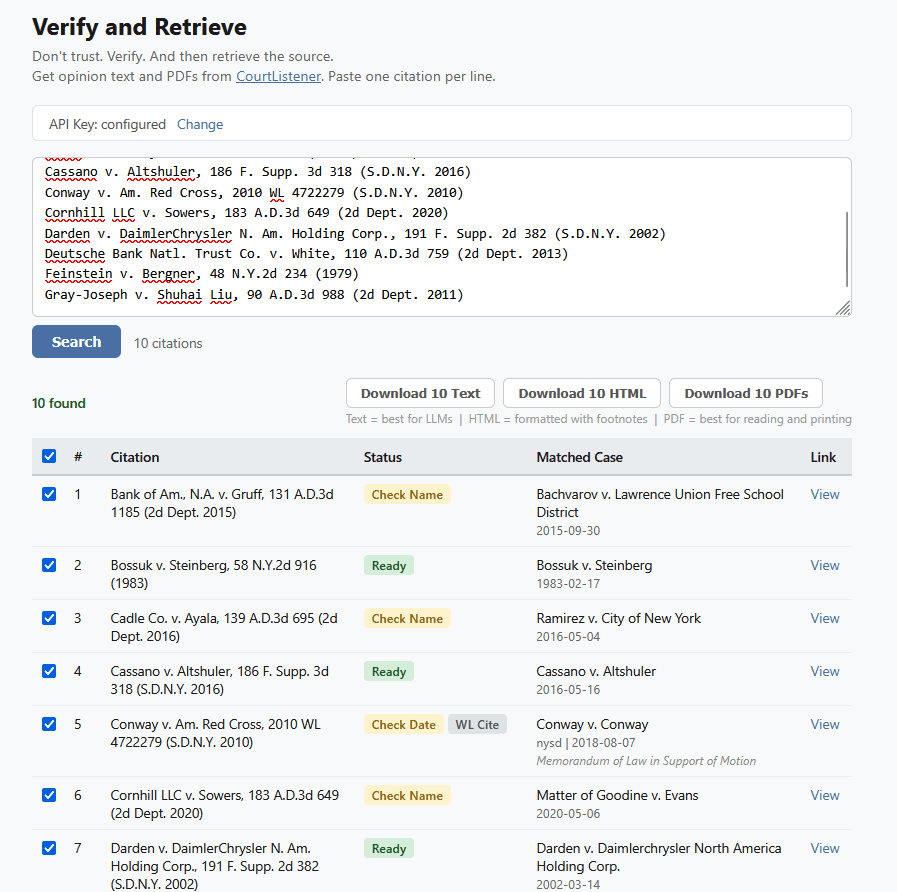This screenshot has width=897, height=892.
Task: Uncheck row 5 Conway v. Am. Red Cross checkbox
Action: click(x=49, y=724)
